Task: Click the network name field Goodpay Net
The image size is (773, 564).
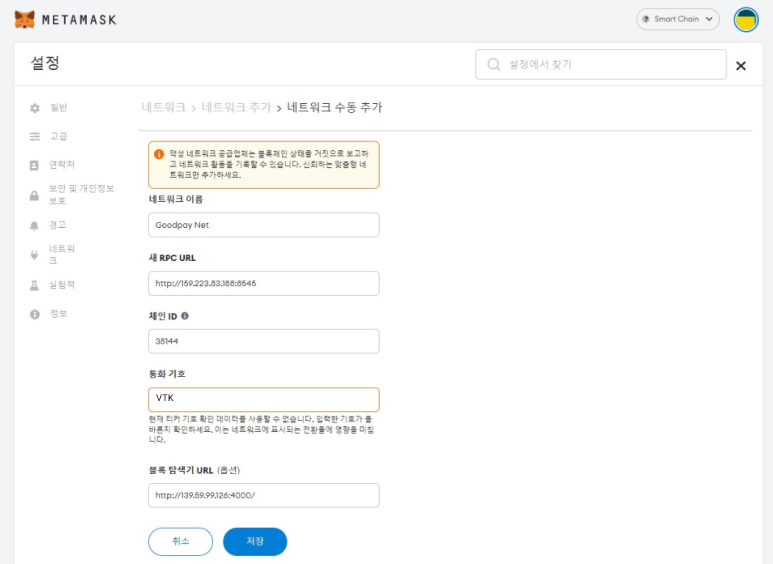Action: [x=264, y=225]
